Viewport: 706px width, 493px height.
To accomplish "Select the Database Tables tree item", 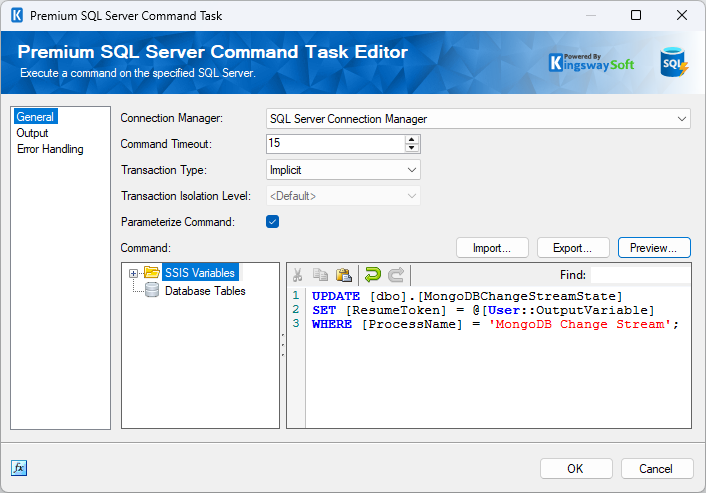I will click(x=205, y=291).
